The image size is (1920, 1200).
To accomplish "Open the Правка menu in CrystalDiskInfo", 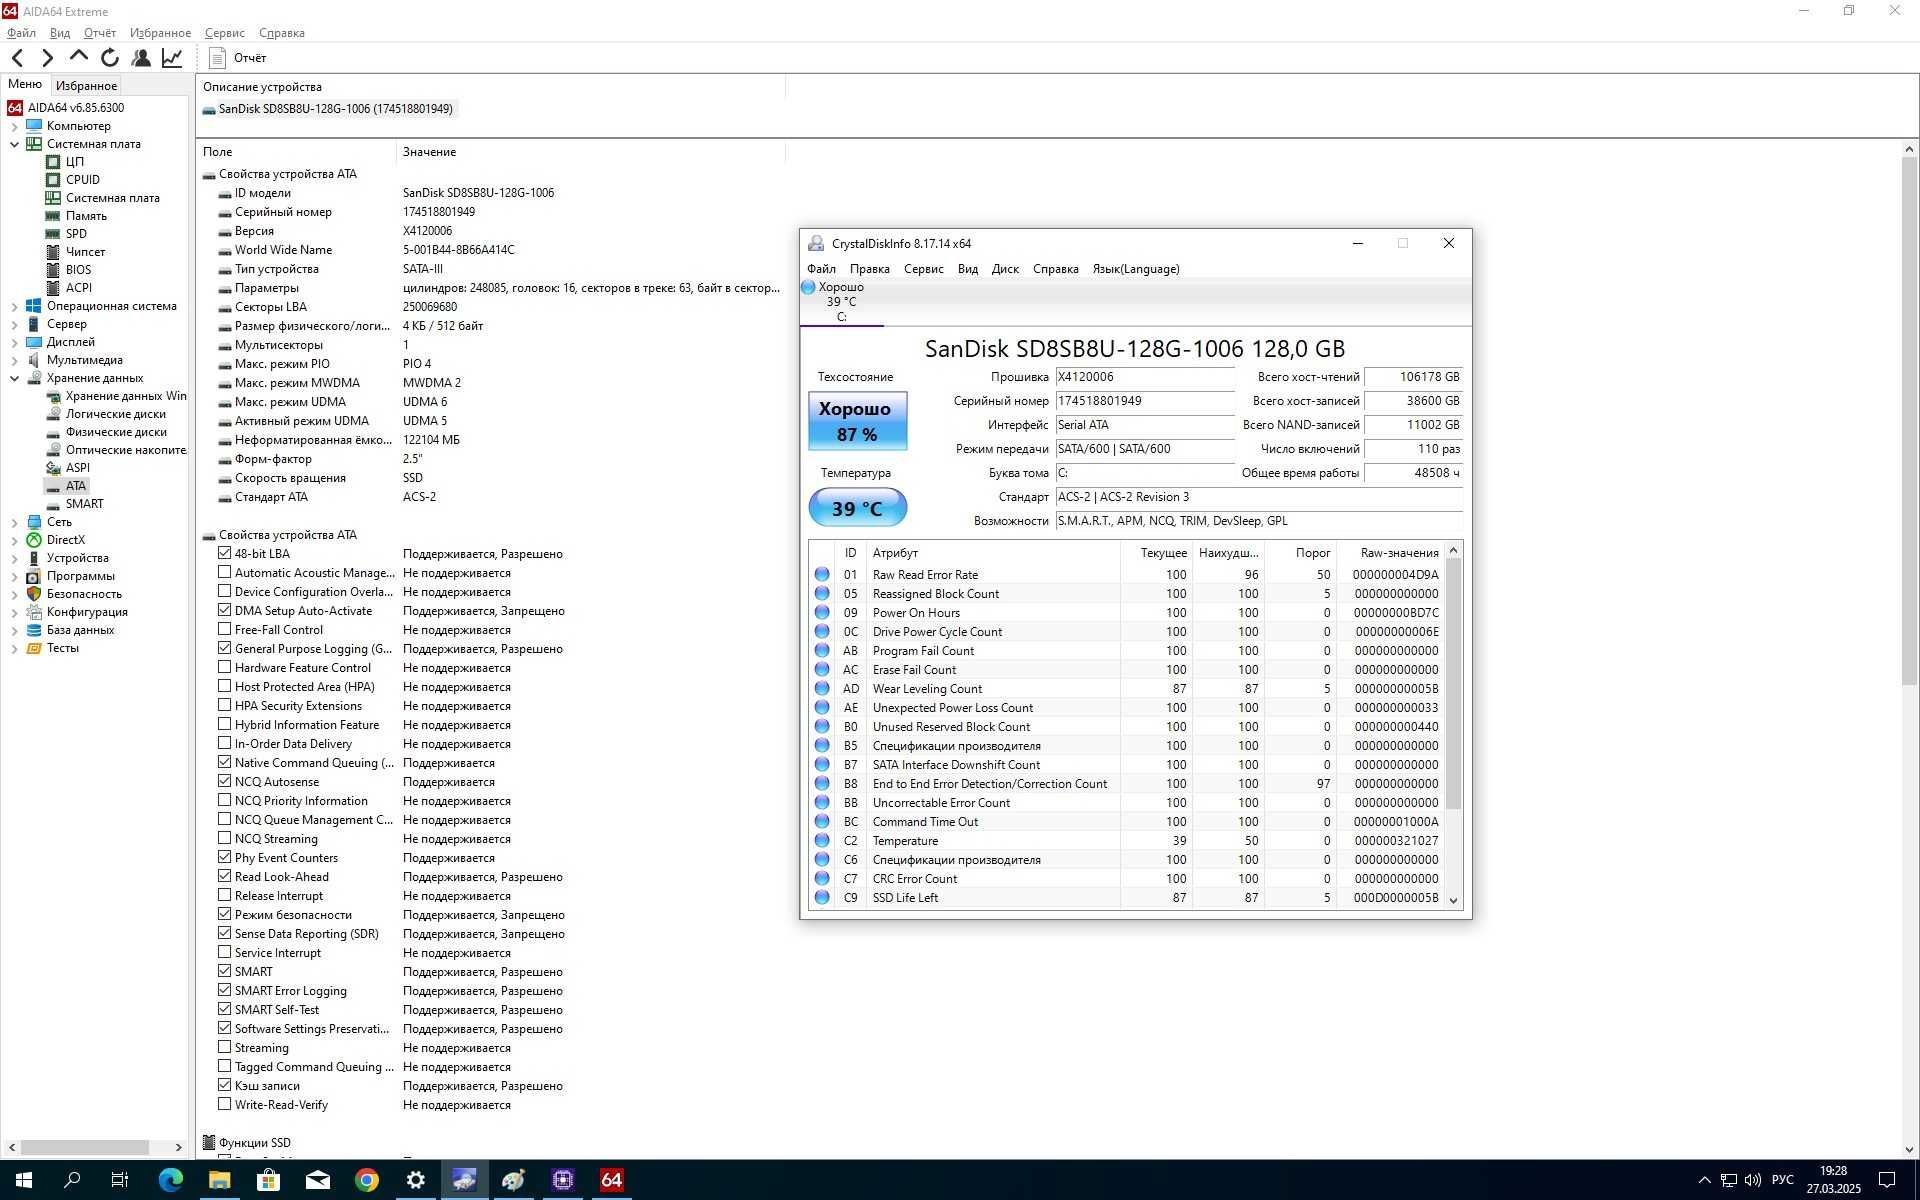I will click(x=869, y=269).
